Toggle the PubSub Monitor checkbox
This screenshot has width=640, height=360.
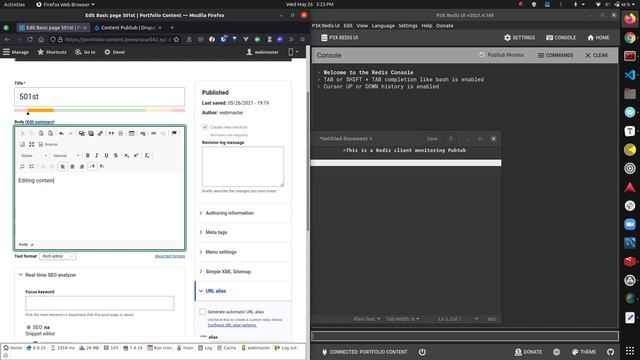click(482, 55)
